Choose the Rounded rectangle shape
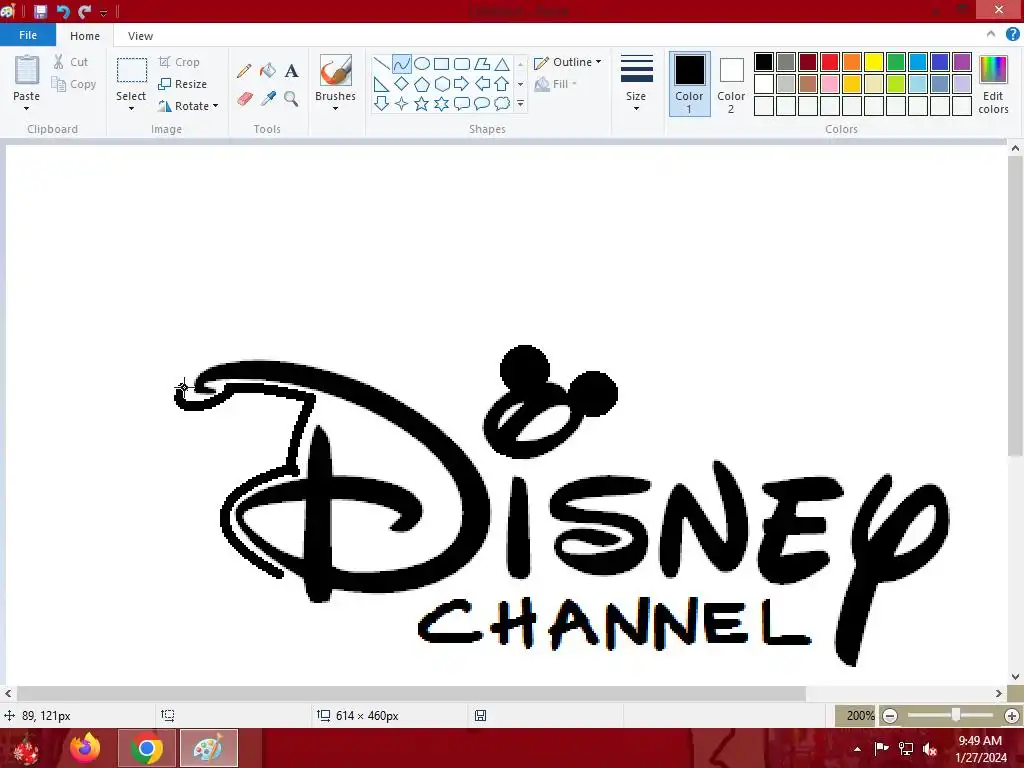 (x=462, y=64)
